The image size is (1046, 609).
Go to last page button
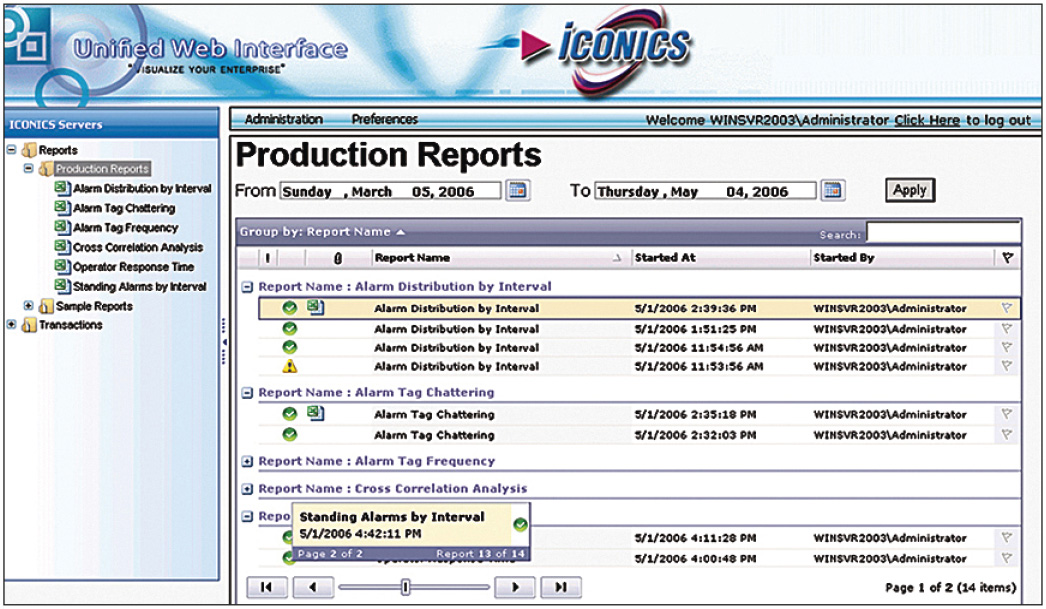[560, 587]
